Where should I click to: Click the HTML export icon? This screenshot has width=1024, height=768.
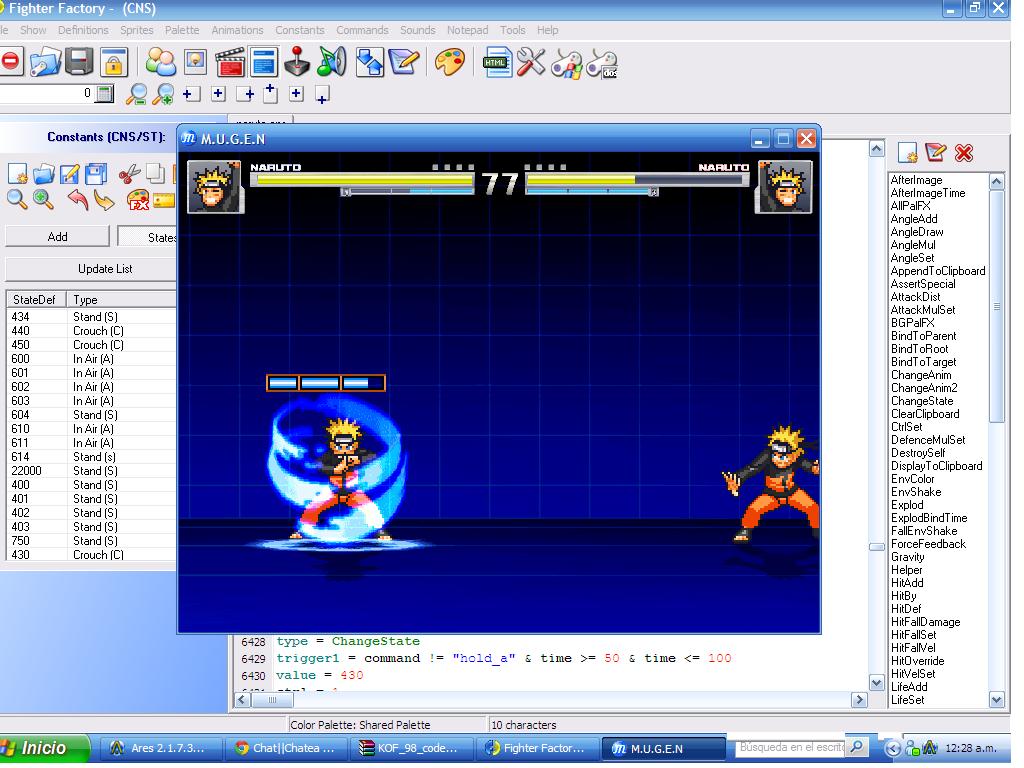click(x=497, y=63)
